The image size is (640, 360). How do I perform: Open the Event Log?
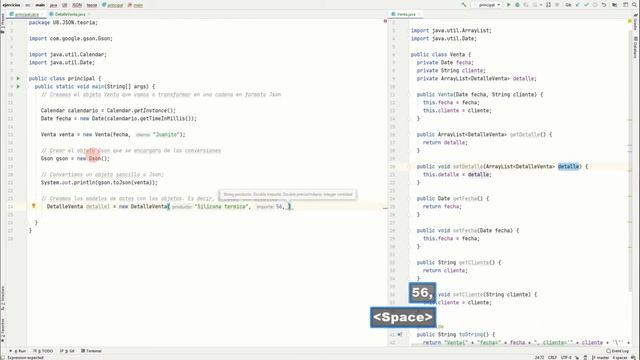click(618, 351)
